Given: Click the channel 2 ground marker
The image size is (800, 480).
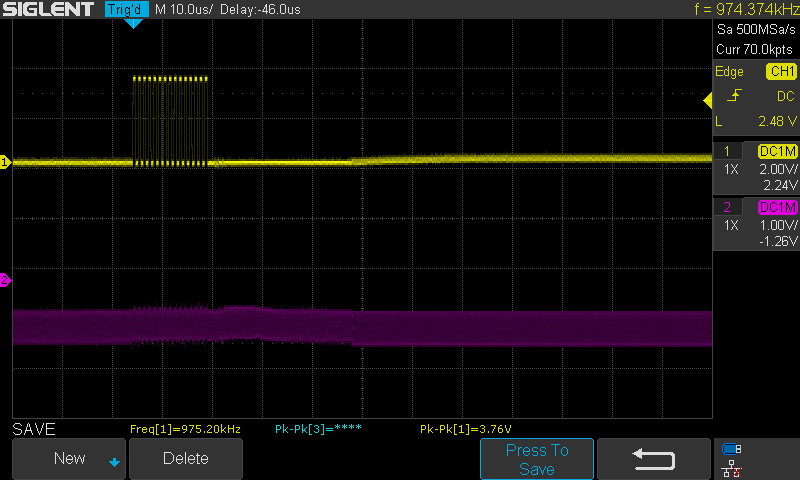Looking at the screenshot, I should click(x=5, y=280).
